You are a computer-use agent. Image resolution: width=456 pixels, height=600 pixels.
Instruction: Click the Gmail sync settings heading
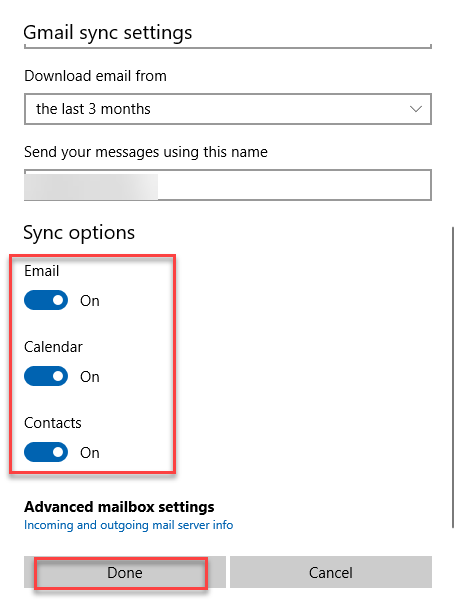point(107,33)
